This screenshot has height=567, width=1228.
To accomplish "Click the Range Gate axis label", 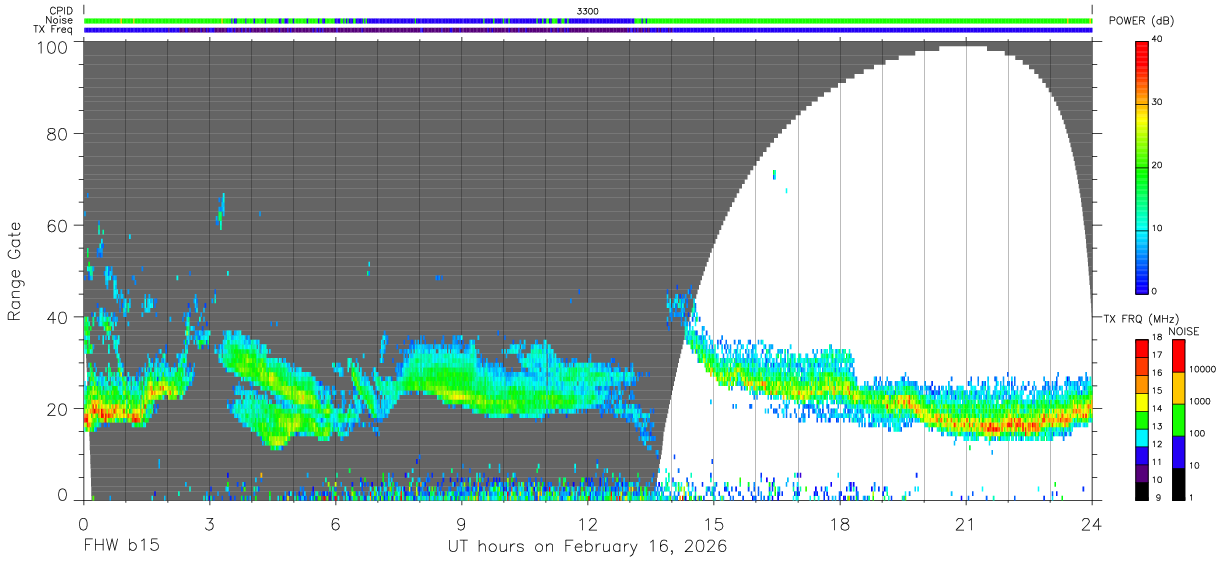I will 15,271.
